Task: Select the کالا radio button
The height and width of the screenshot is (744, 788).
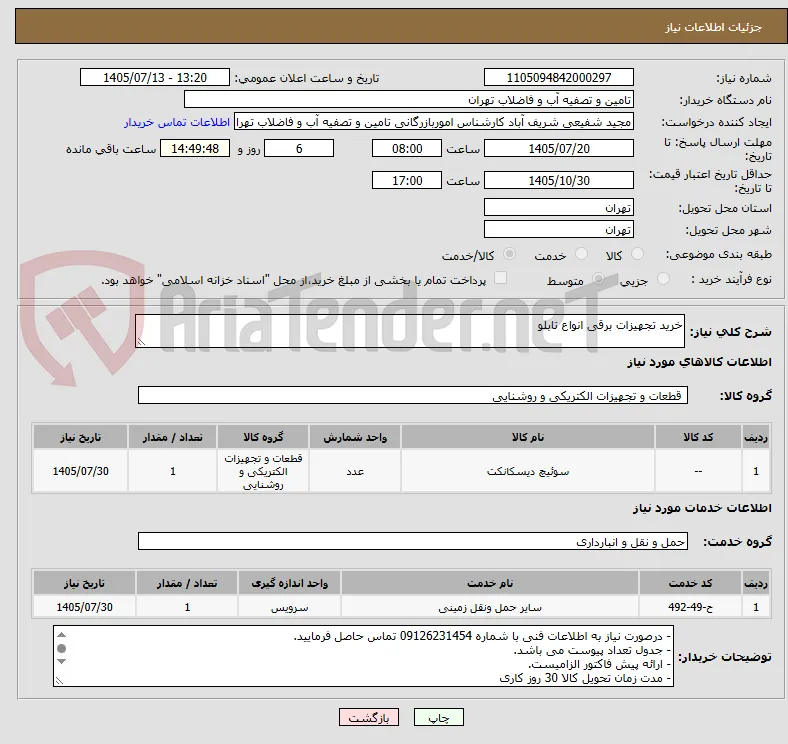Action: click(x=637, y=254)
